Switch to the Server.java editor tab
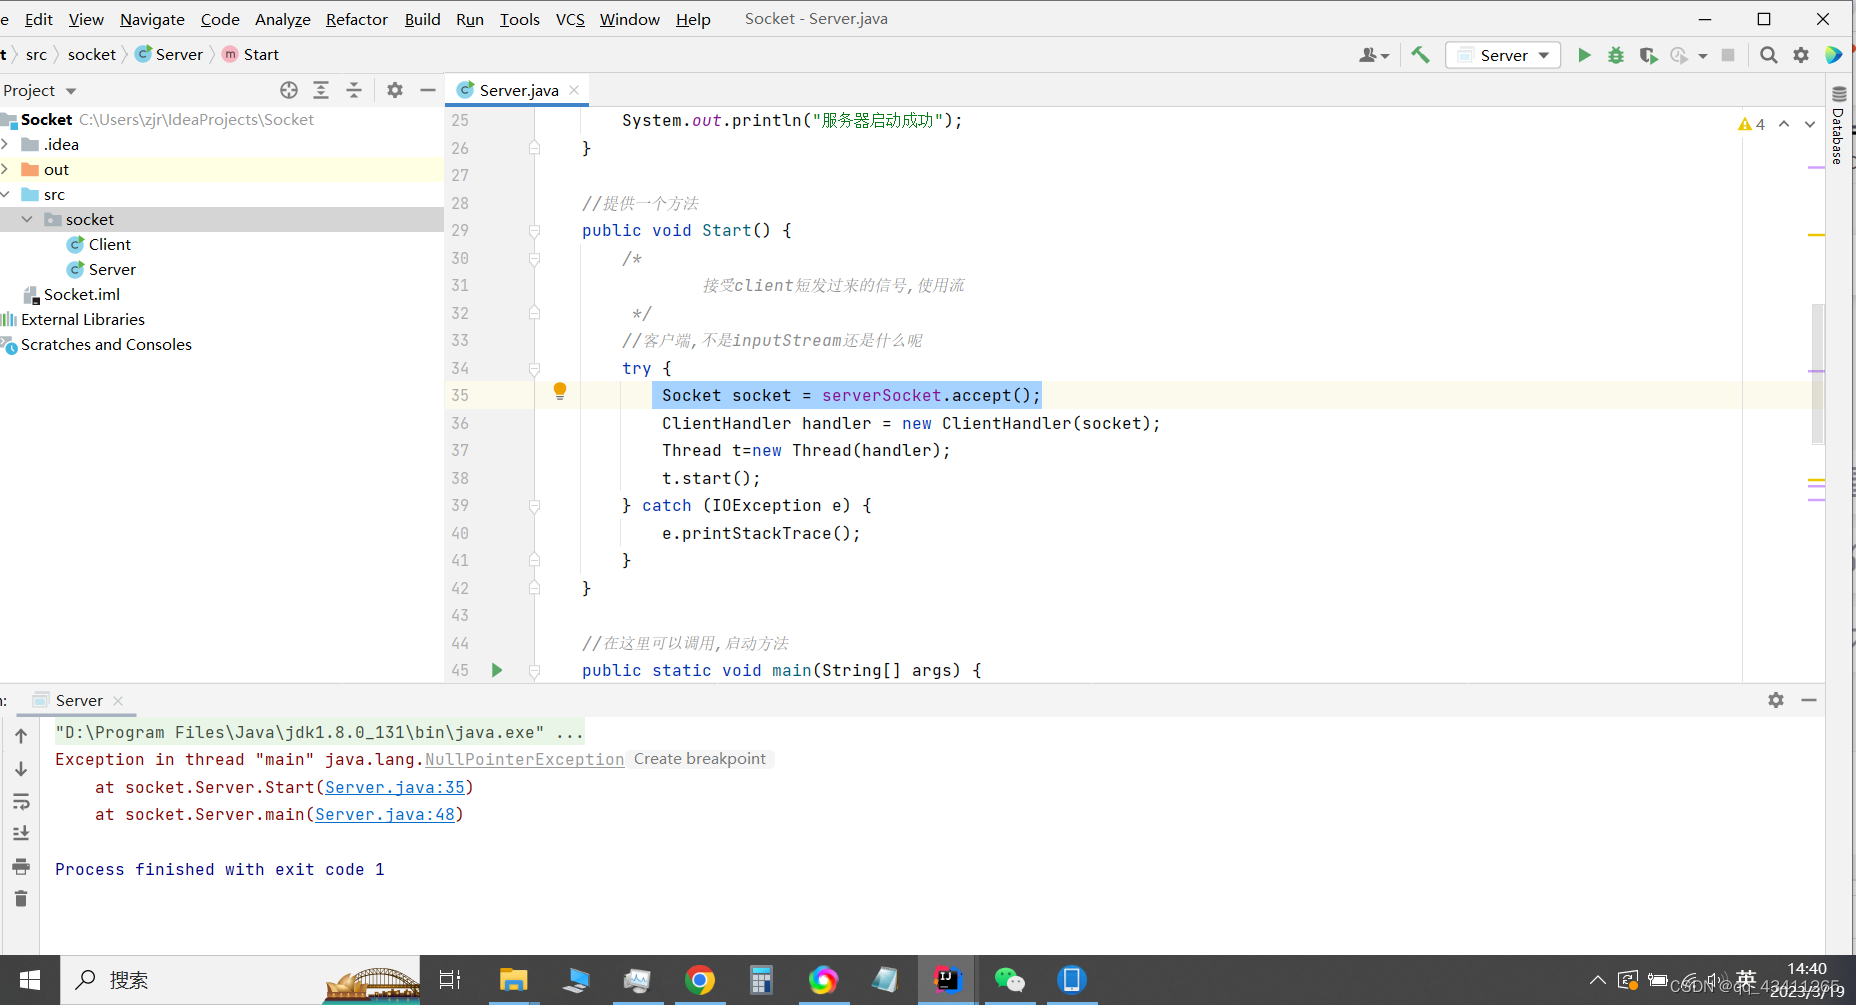This screenshot has width=1856, height=1005. [516, 90]
